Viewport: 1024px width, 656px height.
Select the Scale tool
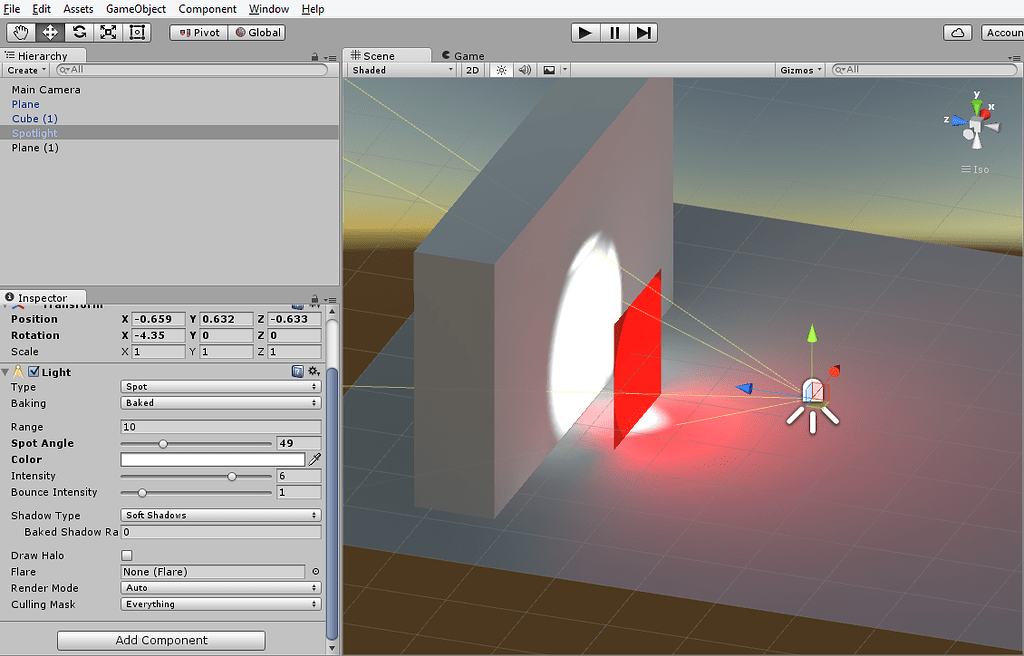click(107, 32)
